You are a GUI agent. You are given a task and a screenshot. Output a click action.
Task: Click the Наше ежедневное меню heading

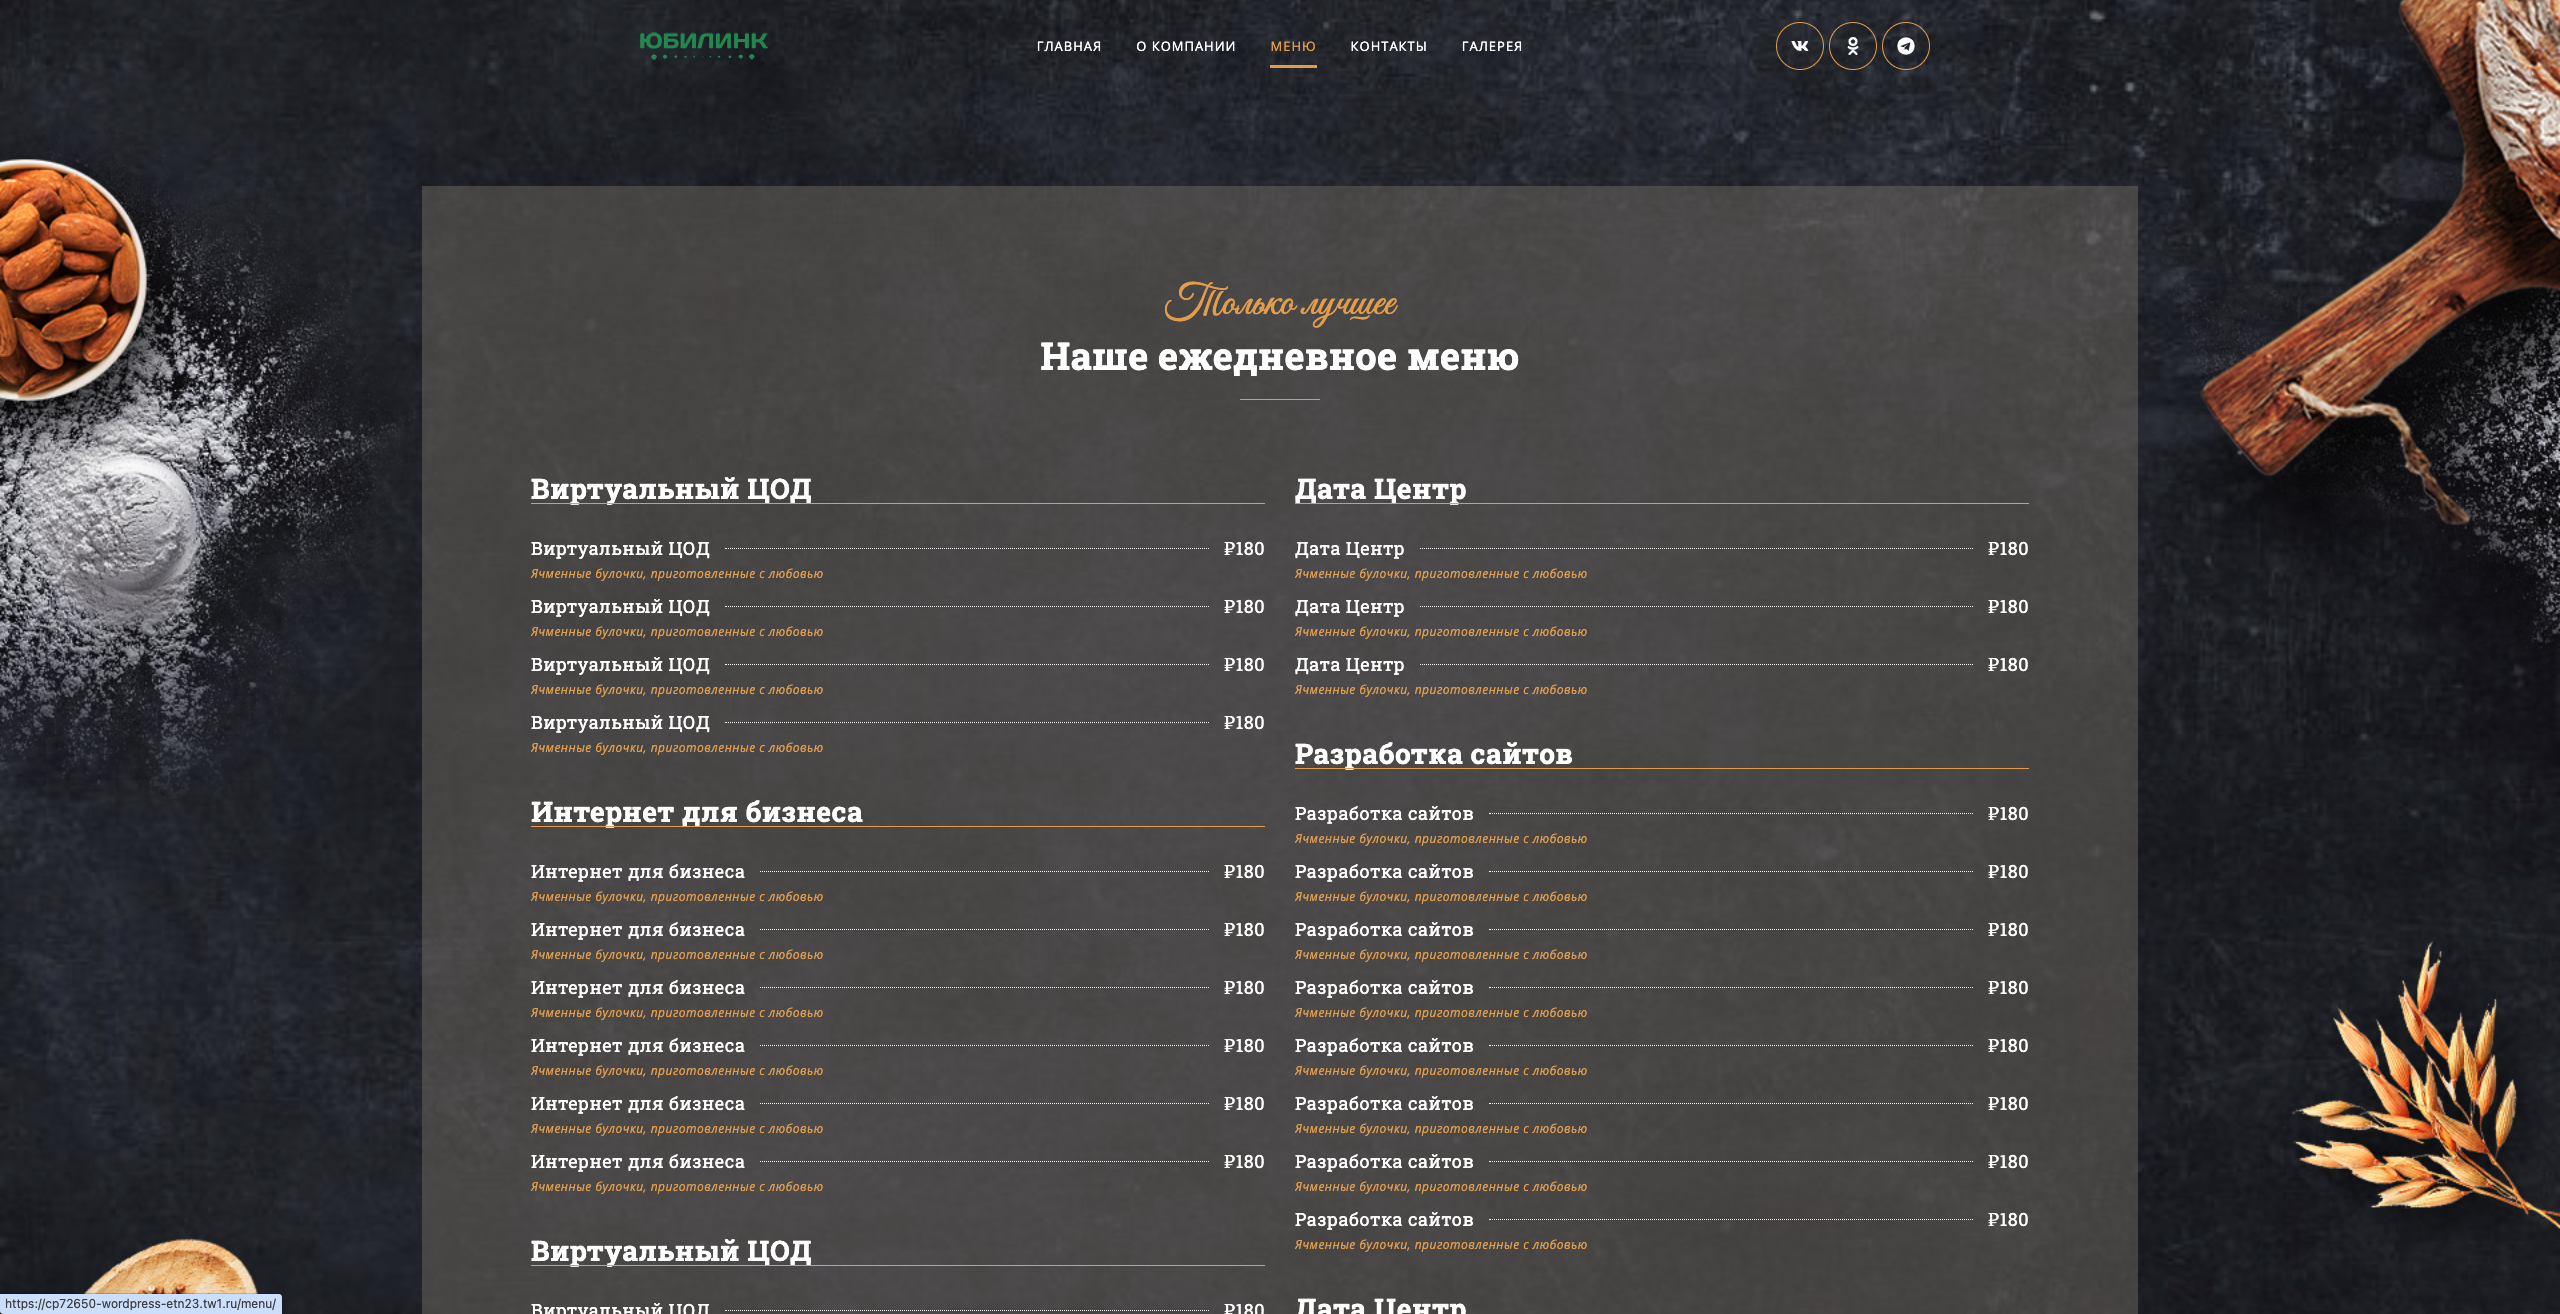pos(1279,357)
